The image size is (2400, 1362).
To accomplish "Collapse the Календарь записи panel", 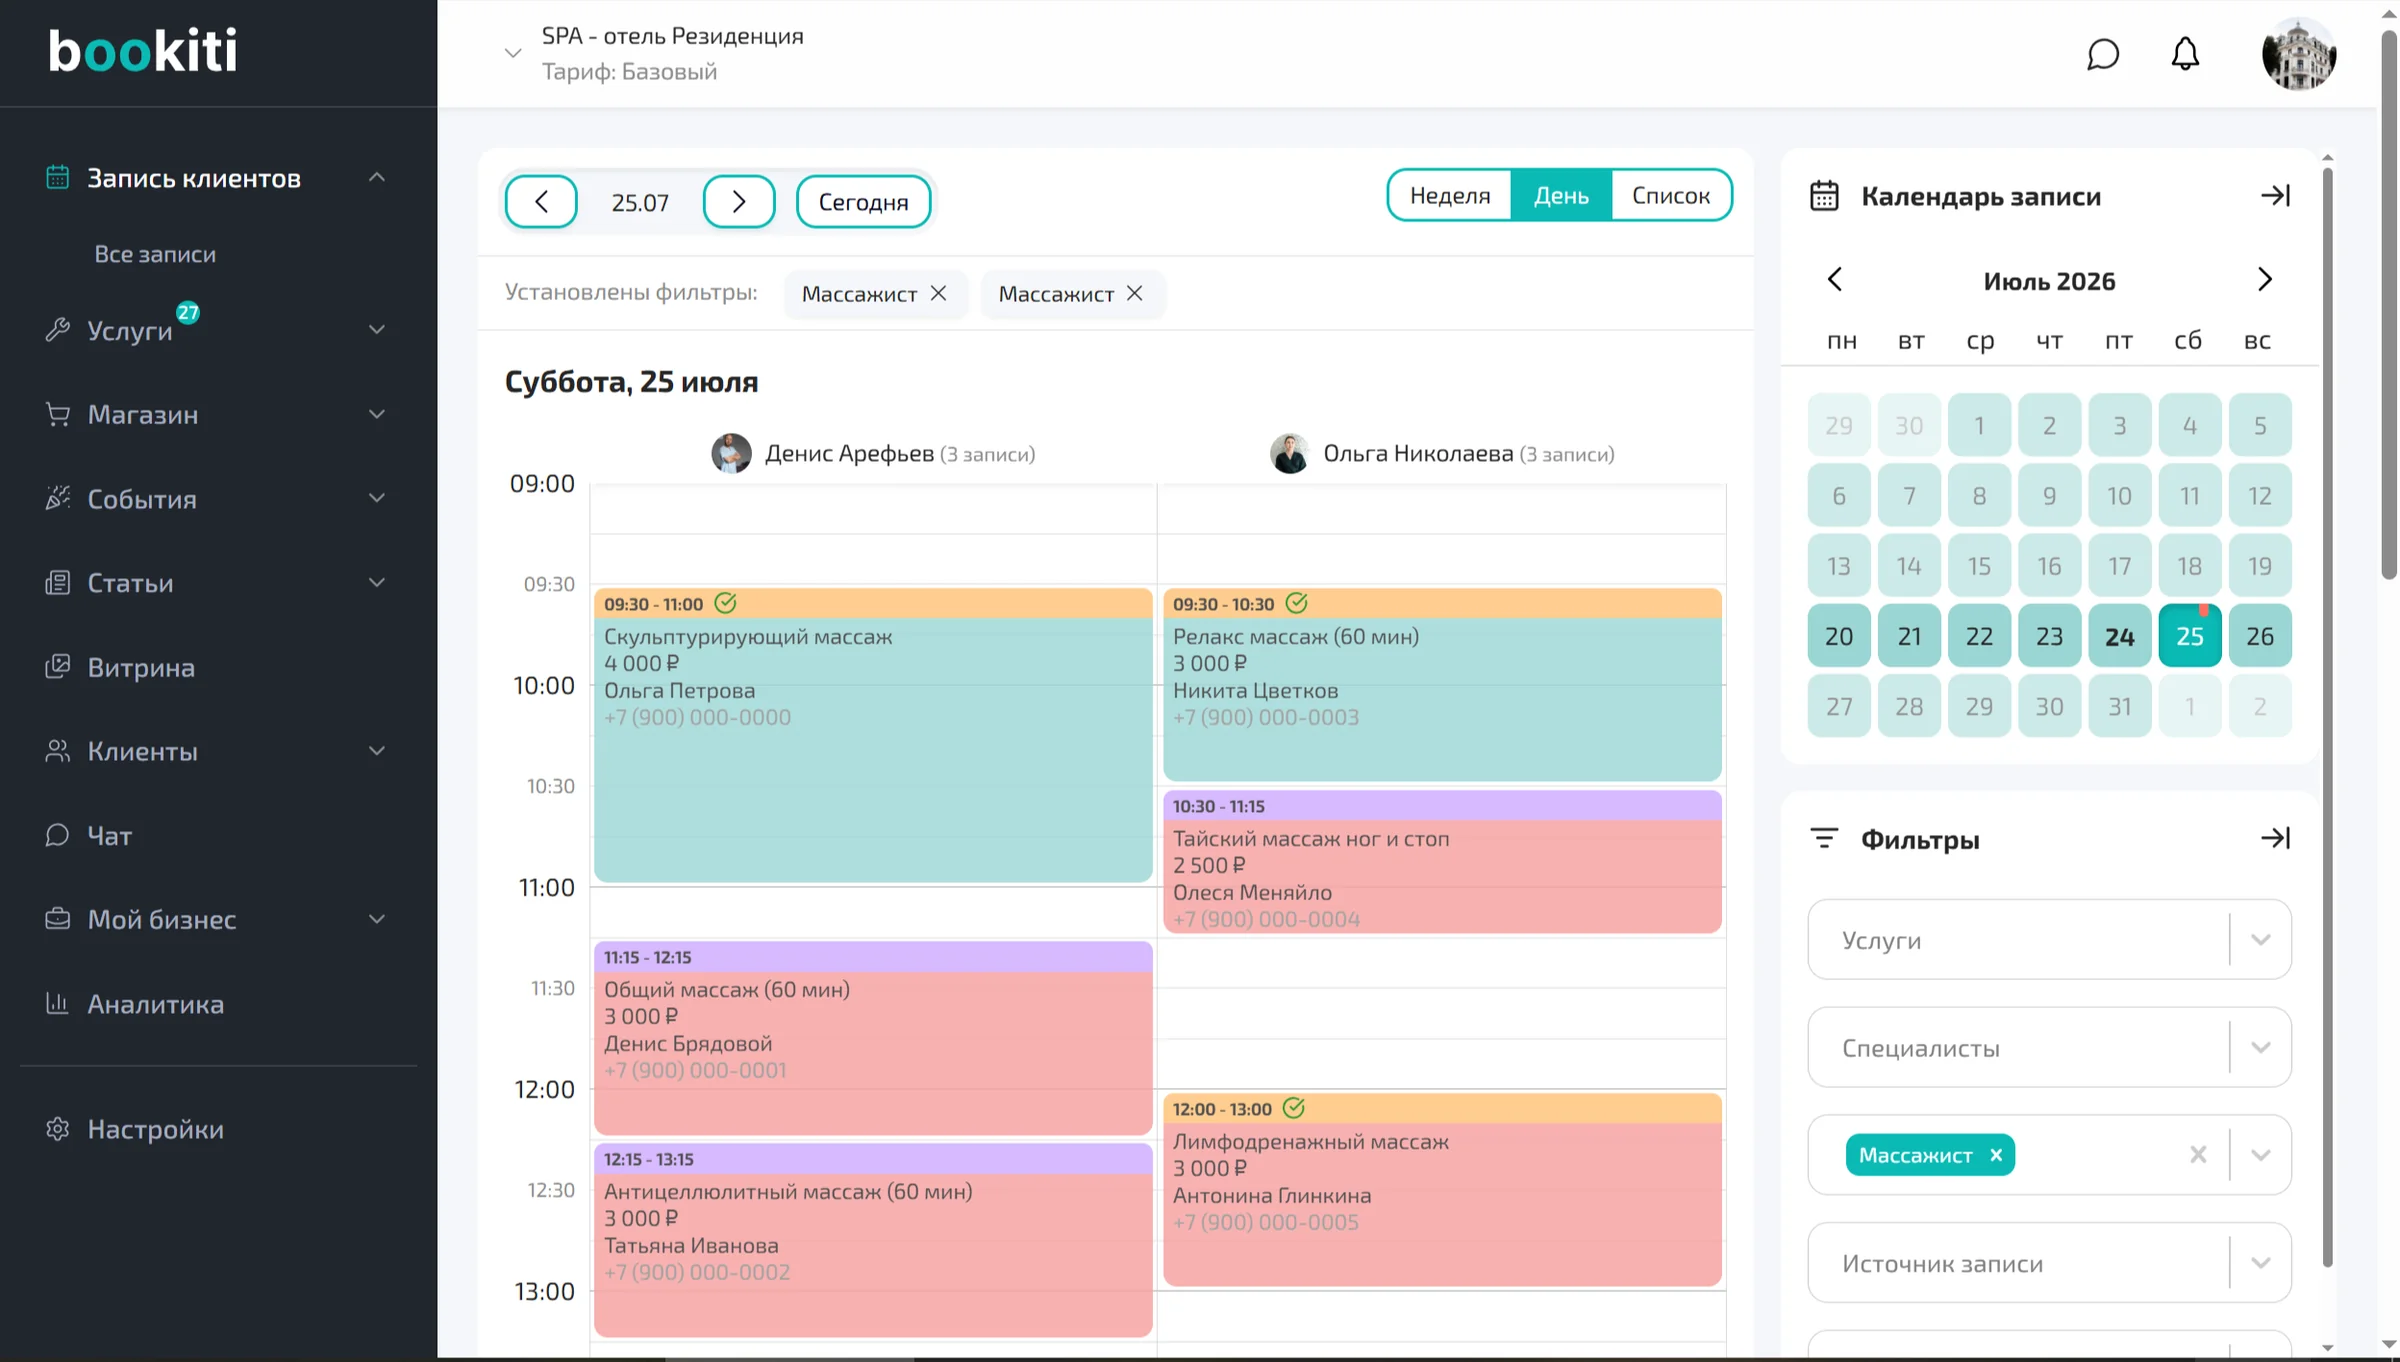I will [x=2275, y=196].
